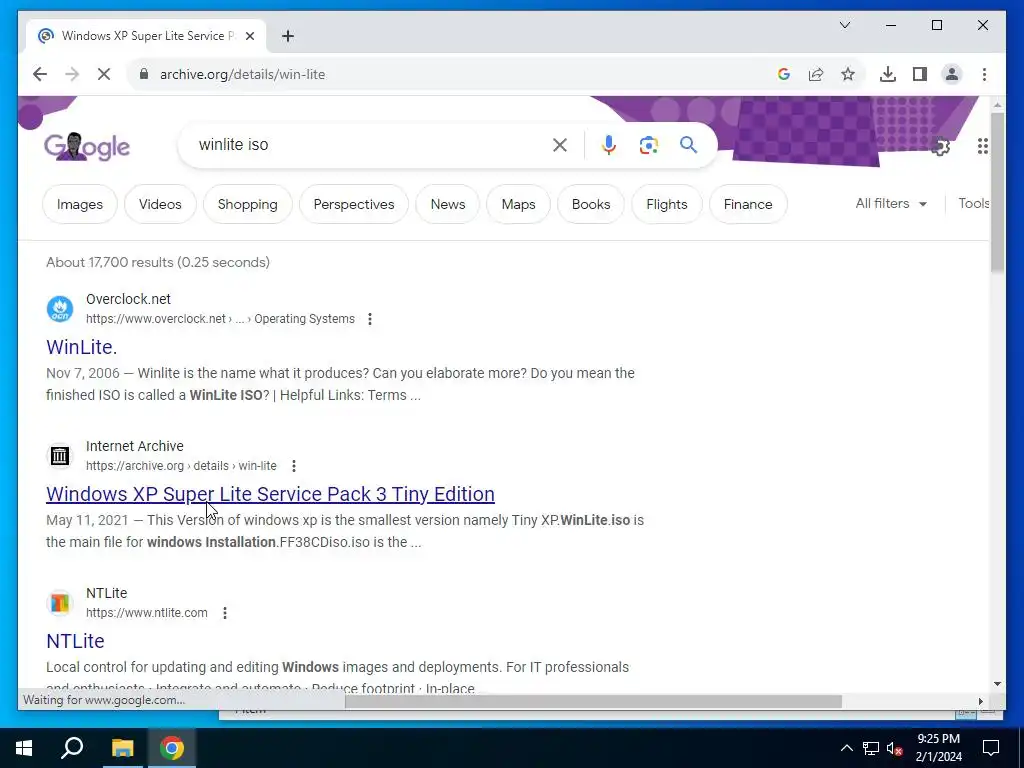The image size is (1024, 768).
Task: Click the address bar URL
Action: coord(242,74)
